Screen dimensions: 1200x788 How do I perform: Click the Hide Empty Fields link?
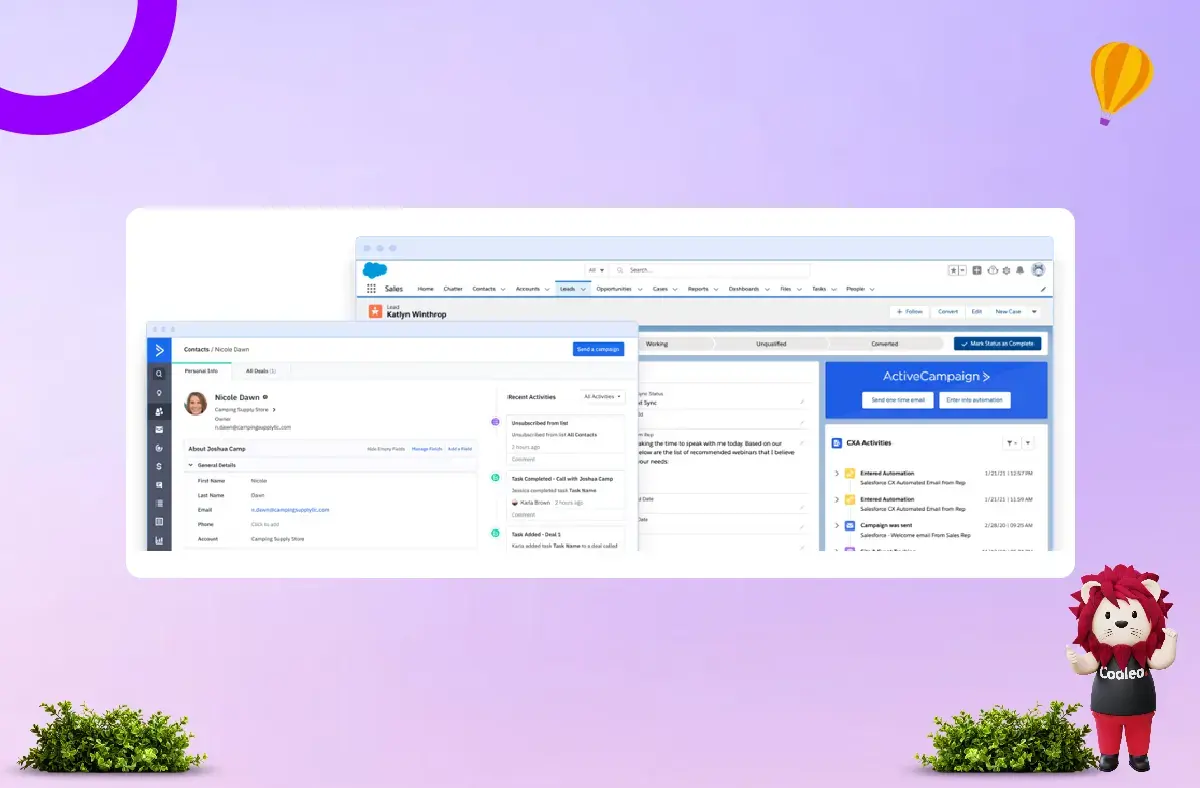point(386,449)
